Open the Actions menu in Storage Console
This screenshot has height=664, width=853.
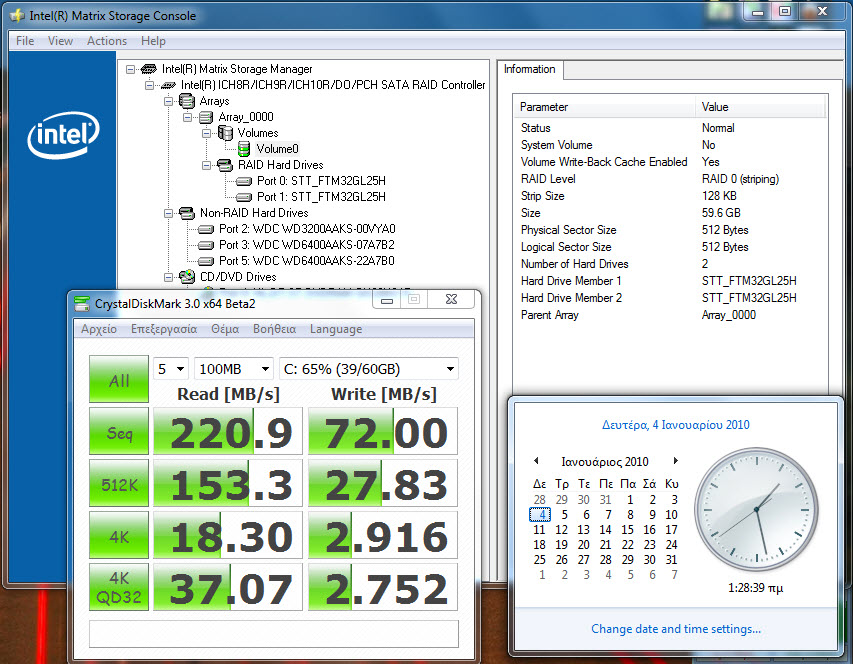coord(107,41)
